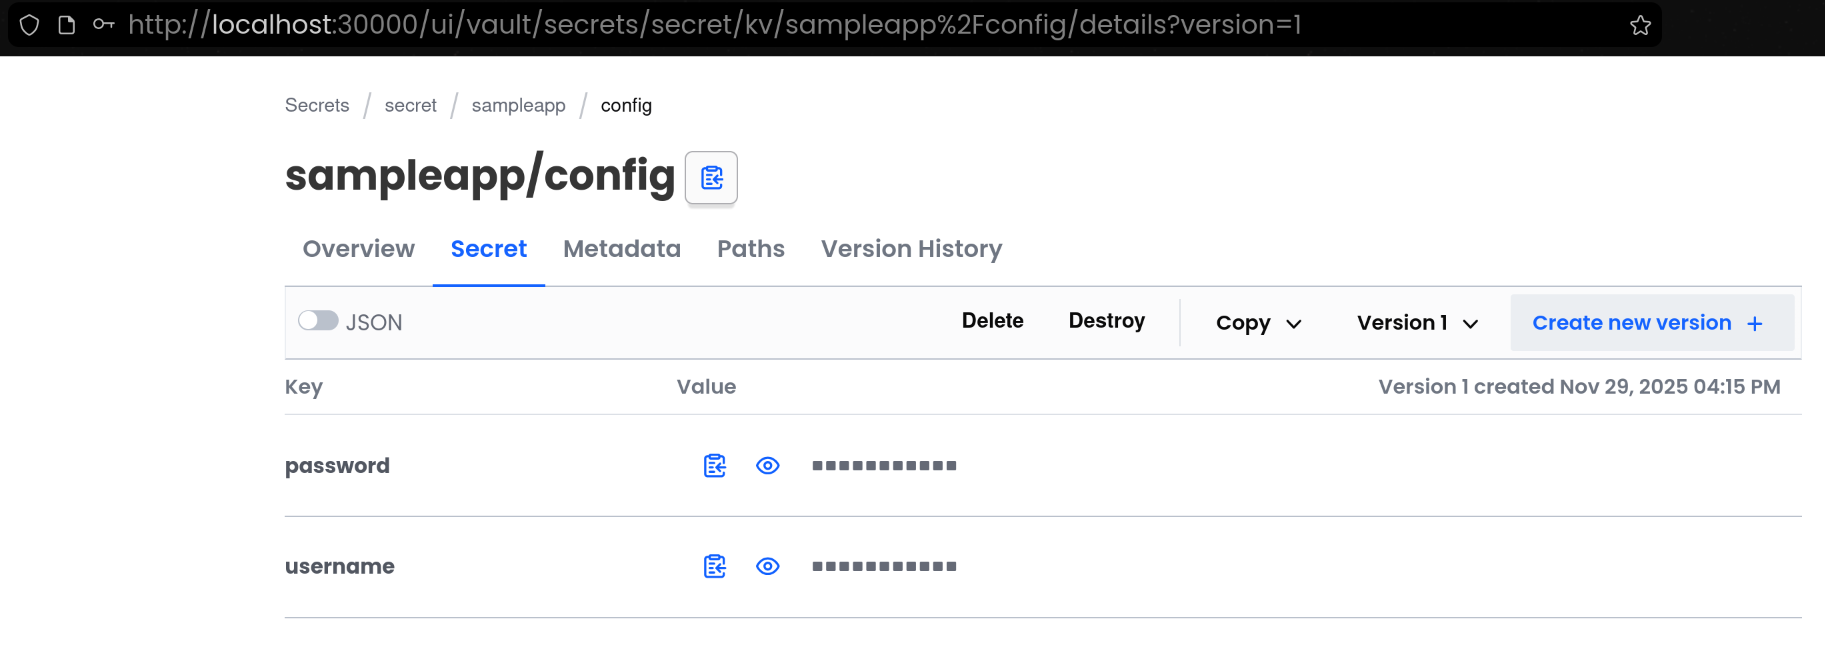Screen dimensions: 1825x650
Task: Click the shield icon in the address bar
Action: [30, 25]
